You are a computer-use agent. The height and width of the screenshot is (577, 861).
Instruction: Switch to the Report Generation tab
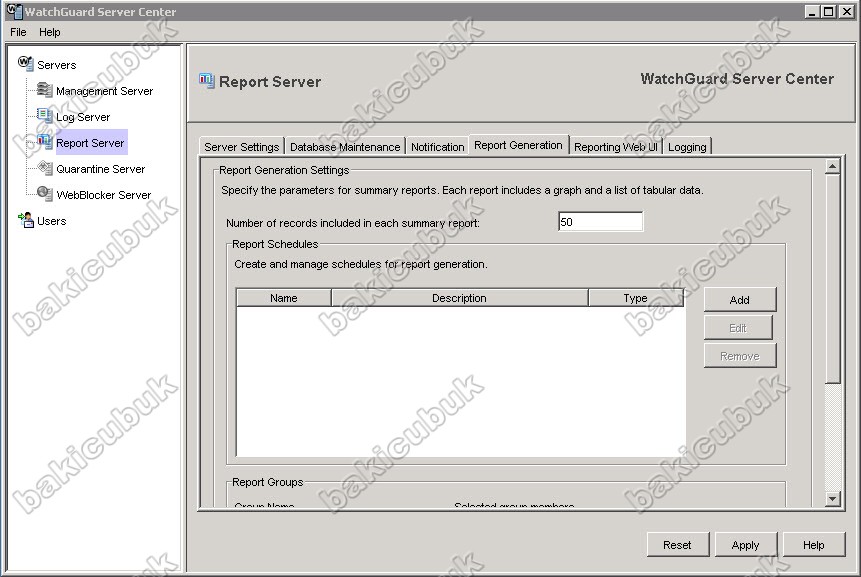click(518, 145)
